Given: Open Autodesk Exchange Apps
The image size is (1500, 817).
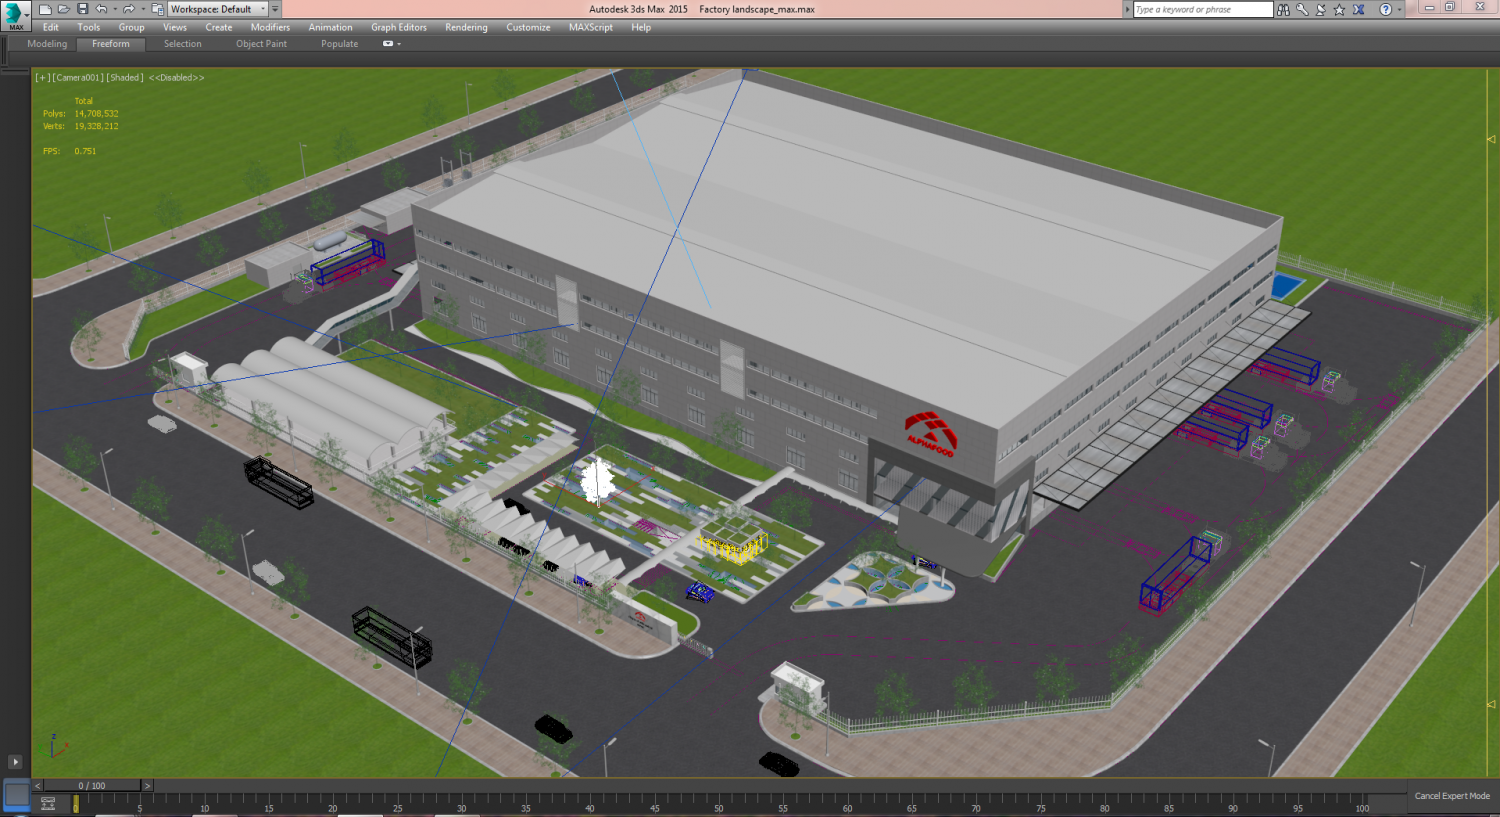Looking at the screenshot, I should coord(1359,9).
